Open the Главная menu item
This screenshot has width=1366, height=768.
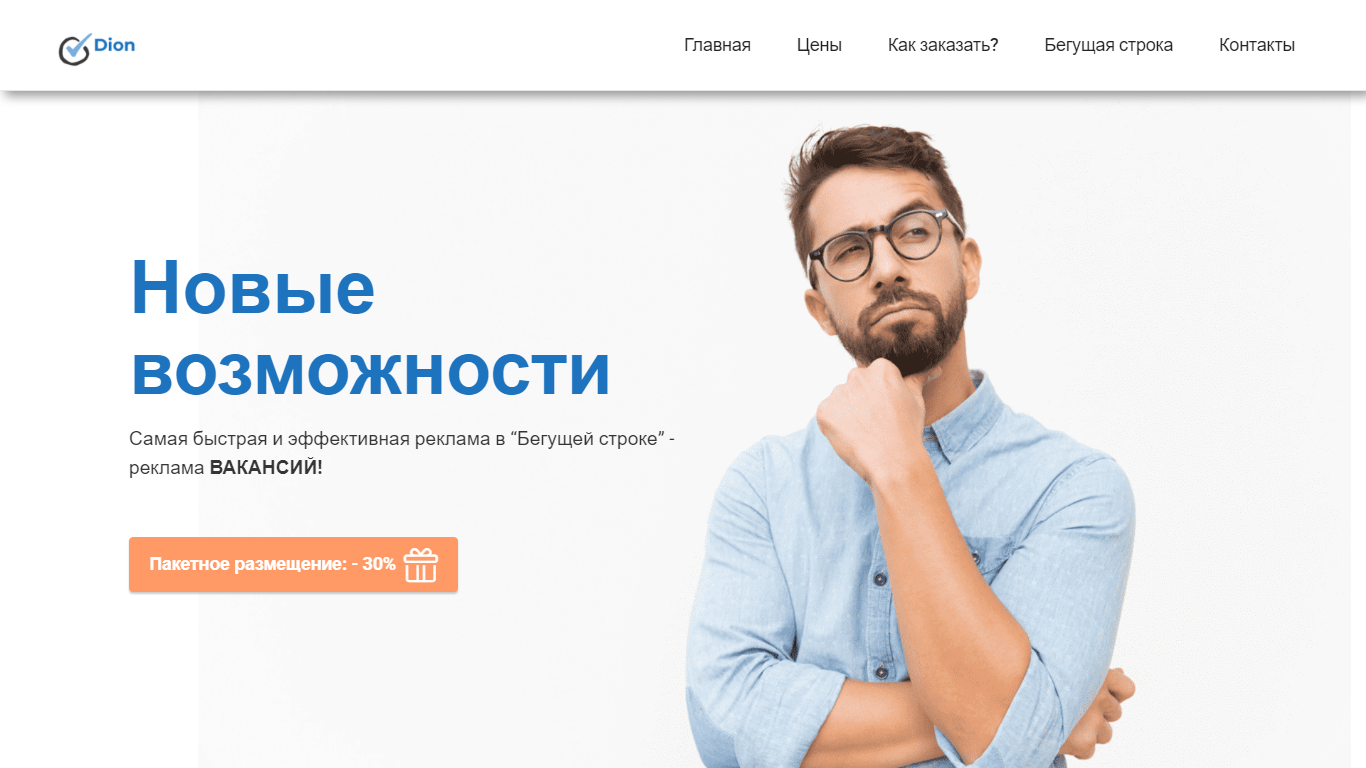717,45
